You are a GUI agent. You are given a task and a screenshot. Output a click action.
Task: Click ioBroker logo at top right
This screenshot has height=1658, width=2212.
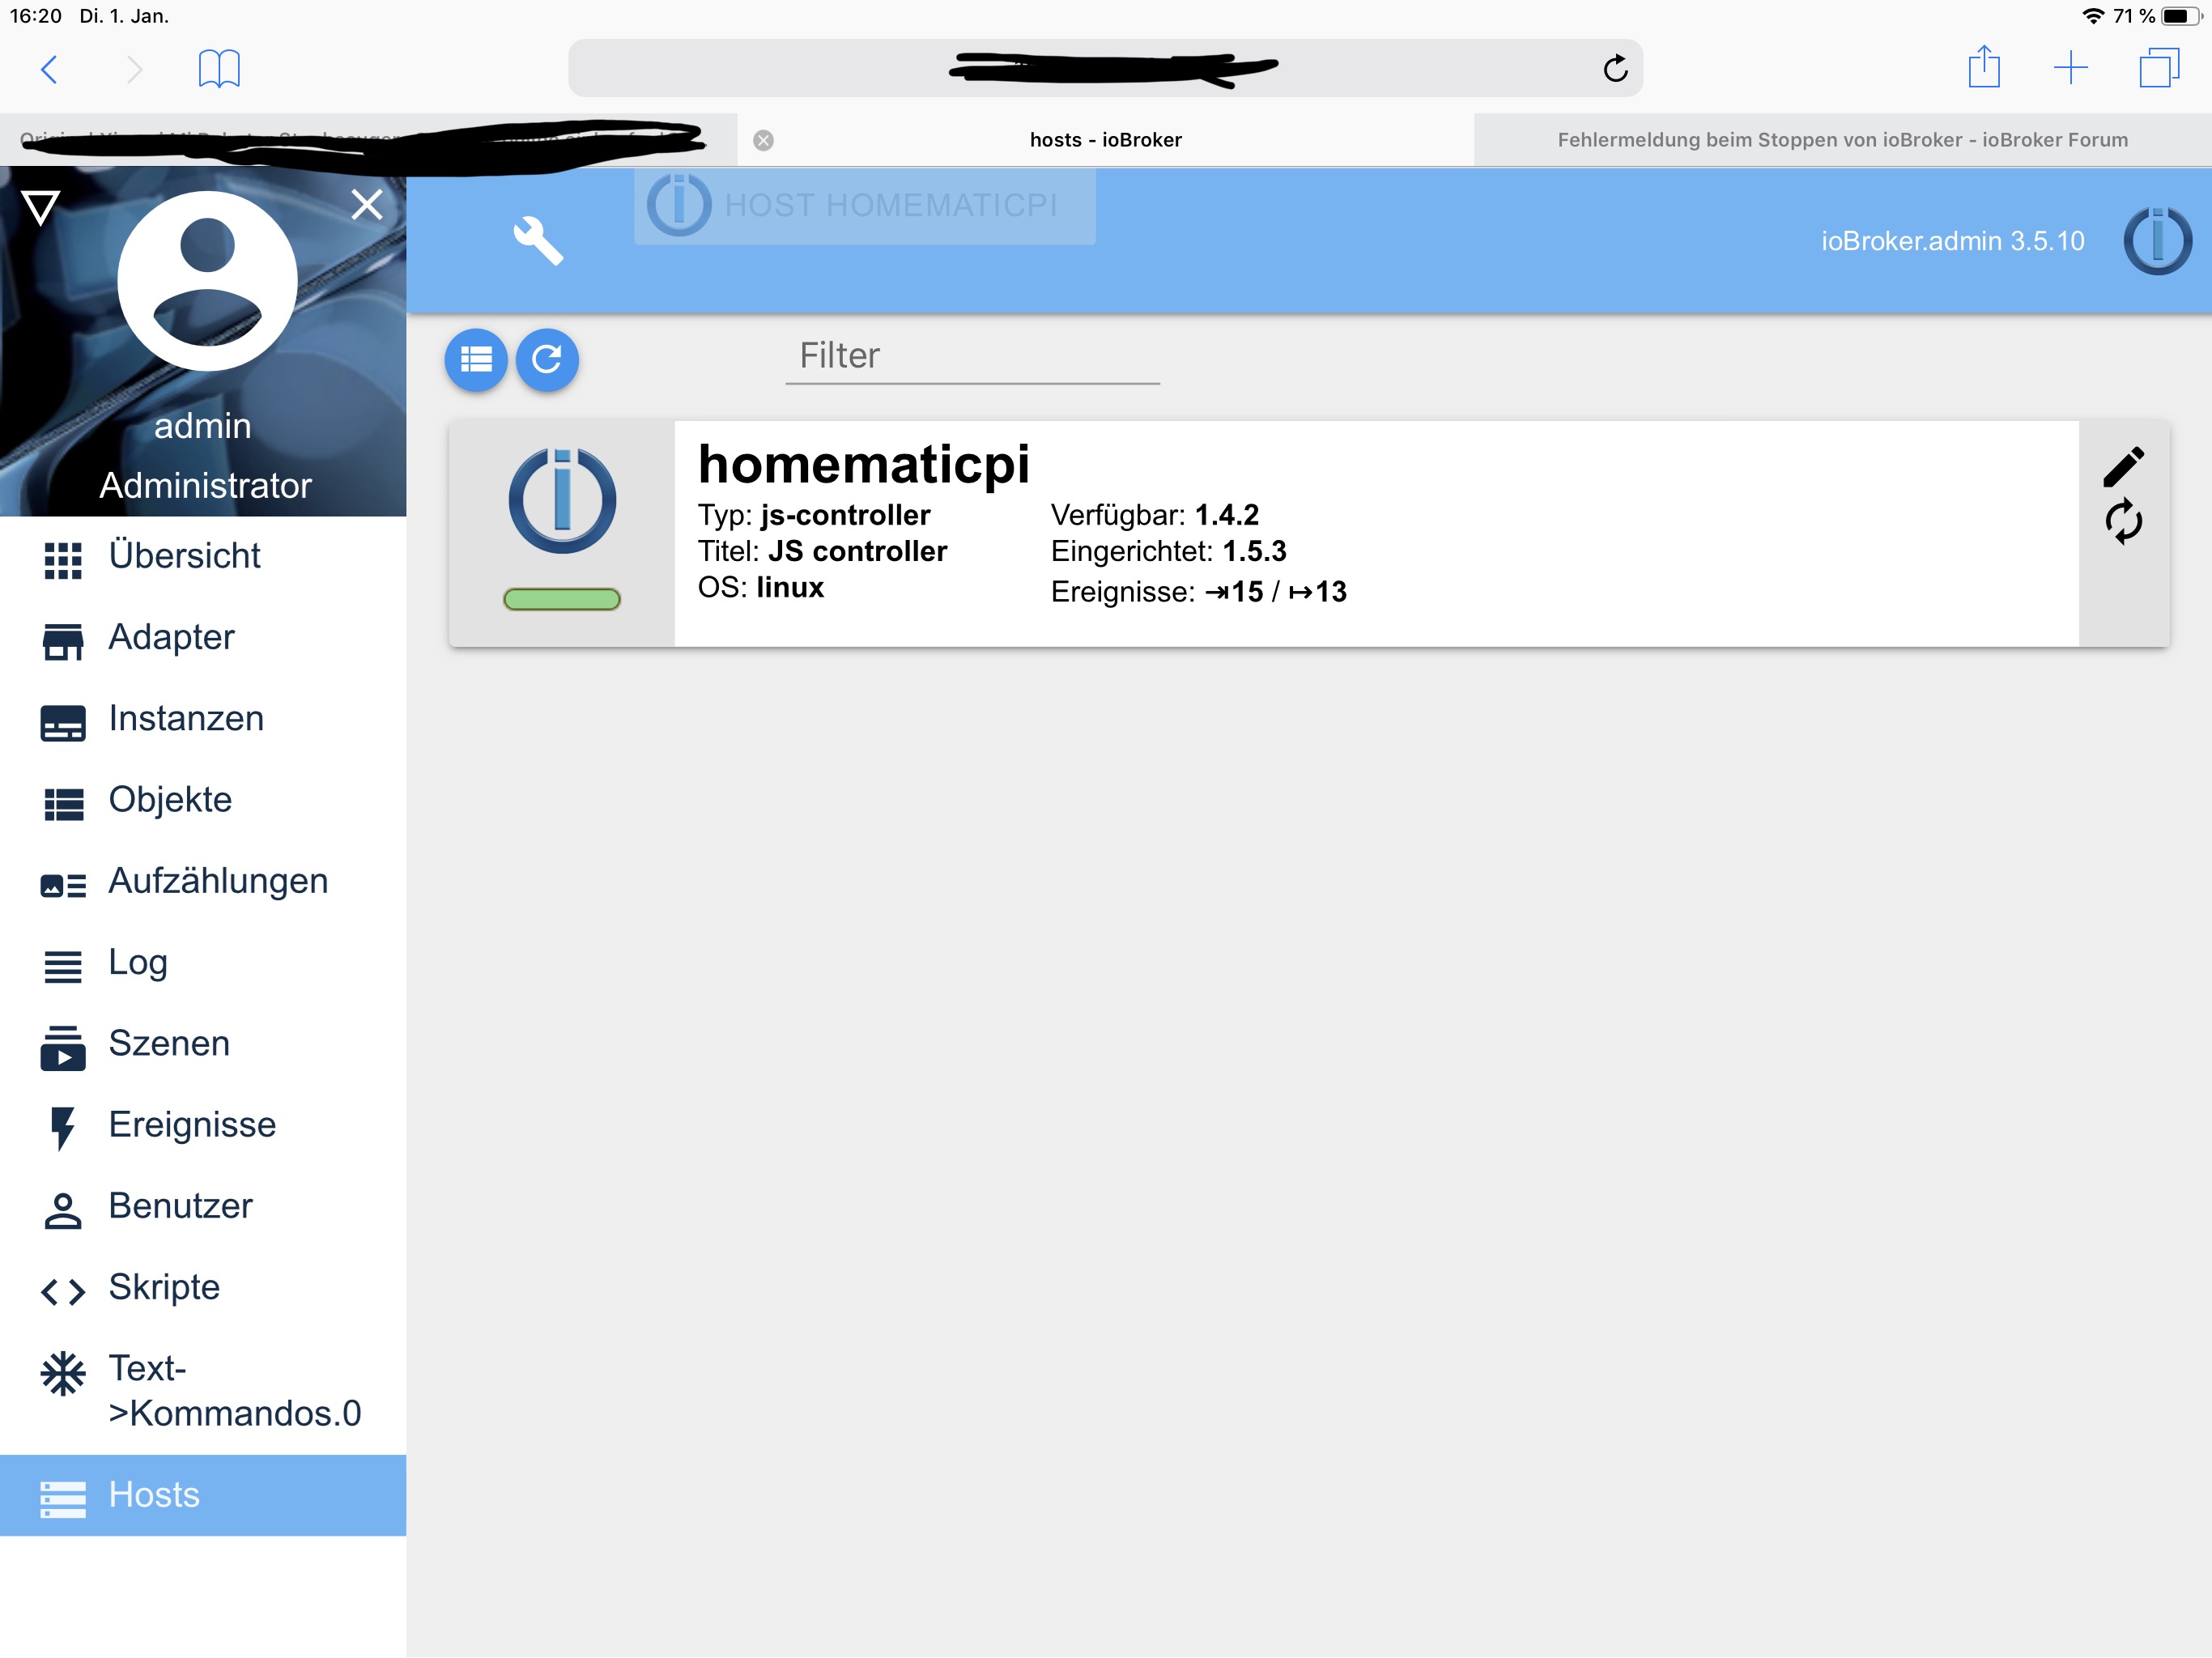click(2157, 241)
